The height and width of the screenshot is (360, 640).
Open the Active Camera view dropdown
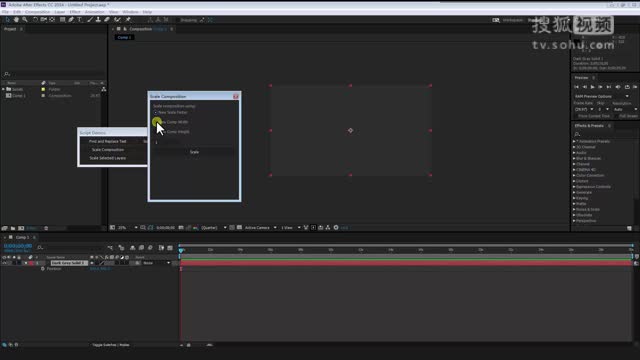pyautogui.click(x=260, y=228)
